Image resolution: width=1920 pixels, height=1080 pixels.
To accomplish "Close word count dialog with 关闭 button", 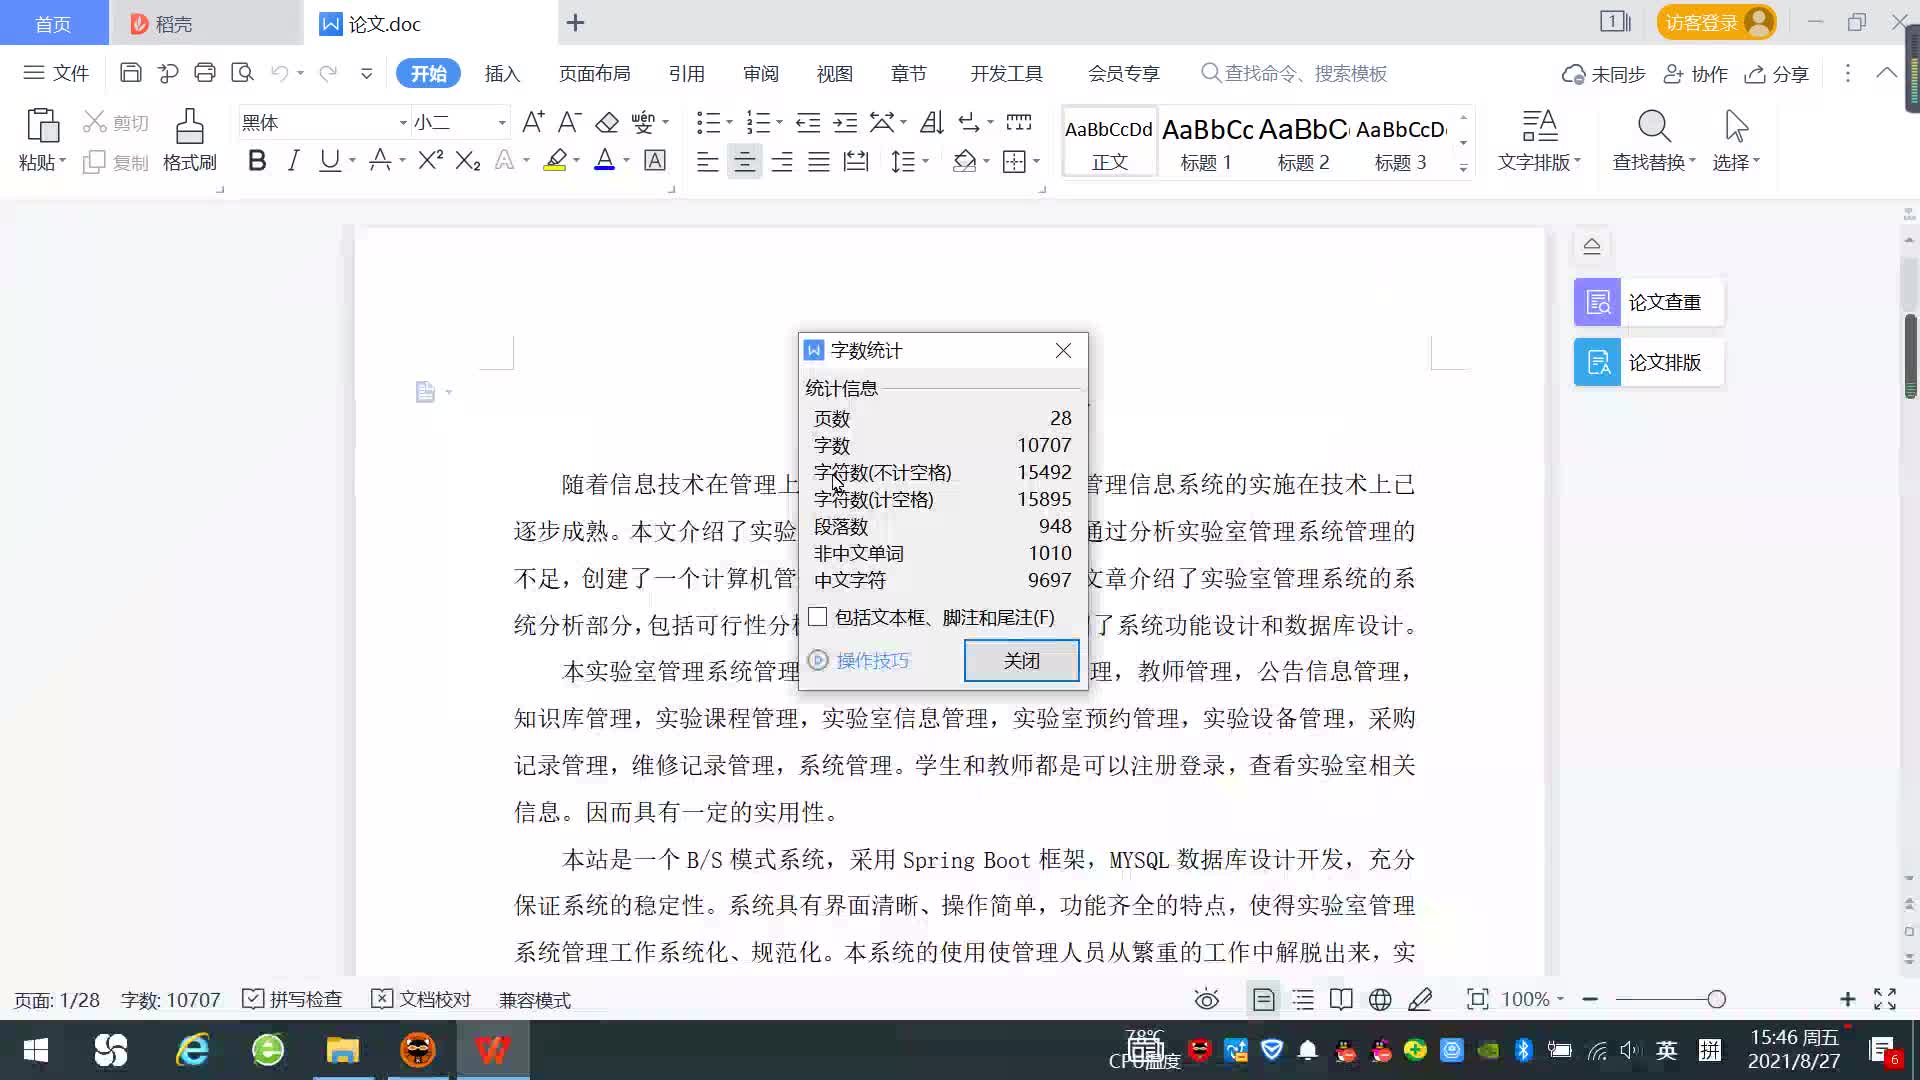I will coord(1021,661).
